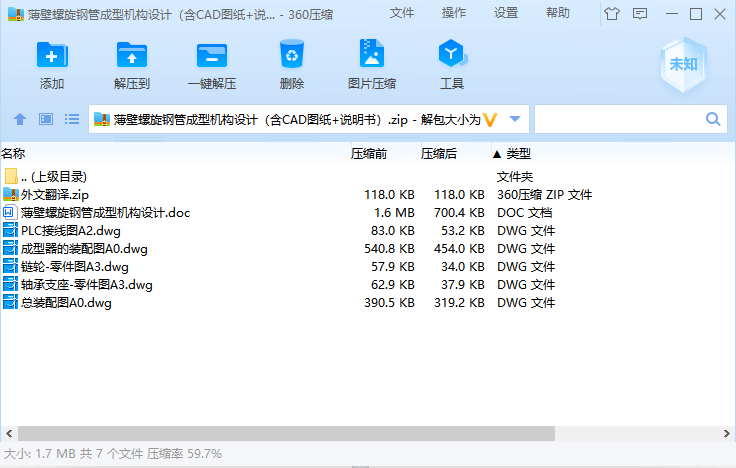Open the 工具 tools icon
Viewport: 736px width, 468px height.
click(452, 53)
